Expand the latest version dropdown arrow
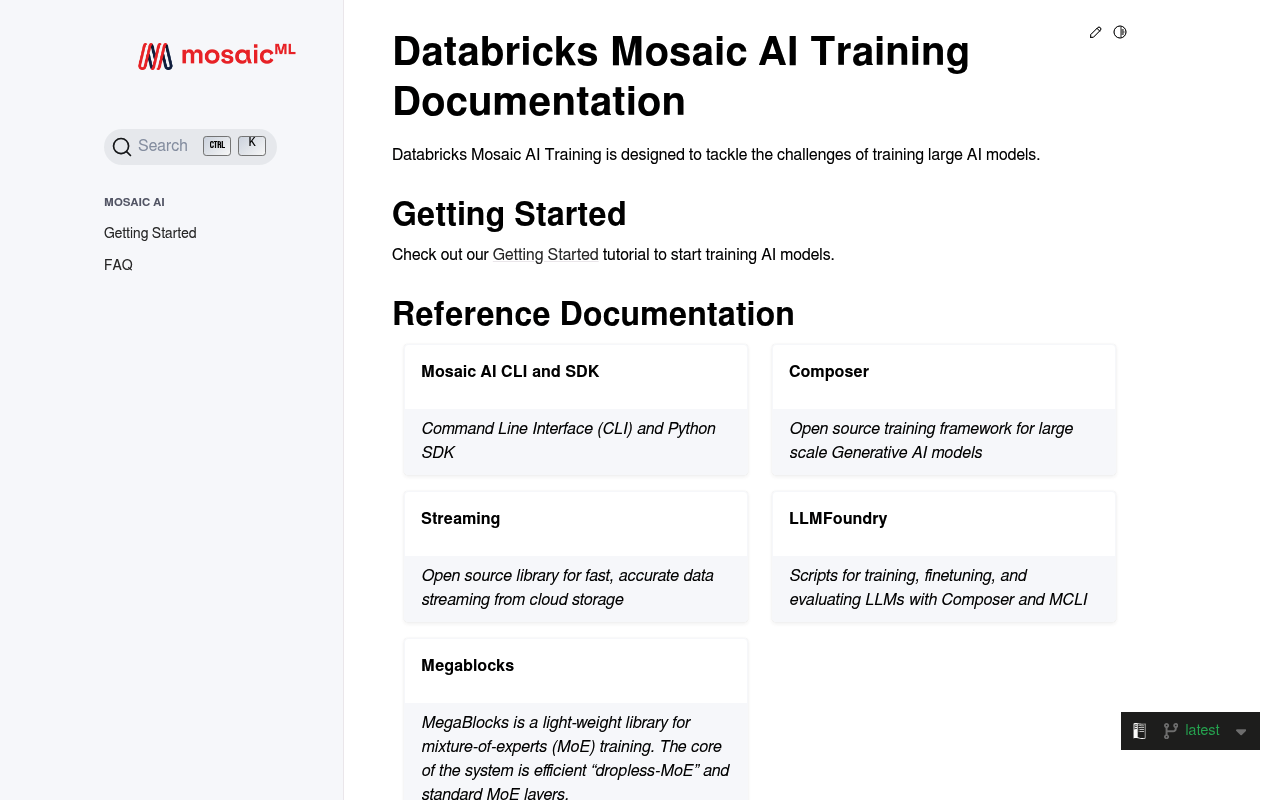The width and height of the screenshot is (1280, 800). coord(1241,732)
